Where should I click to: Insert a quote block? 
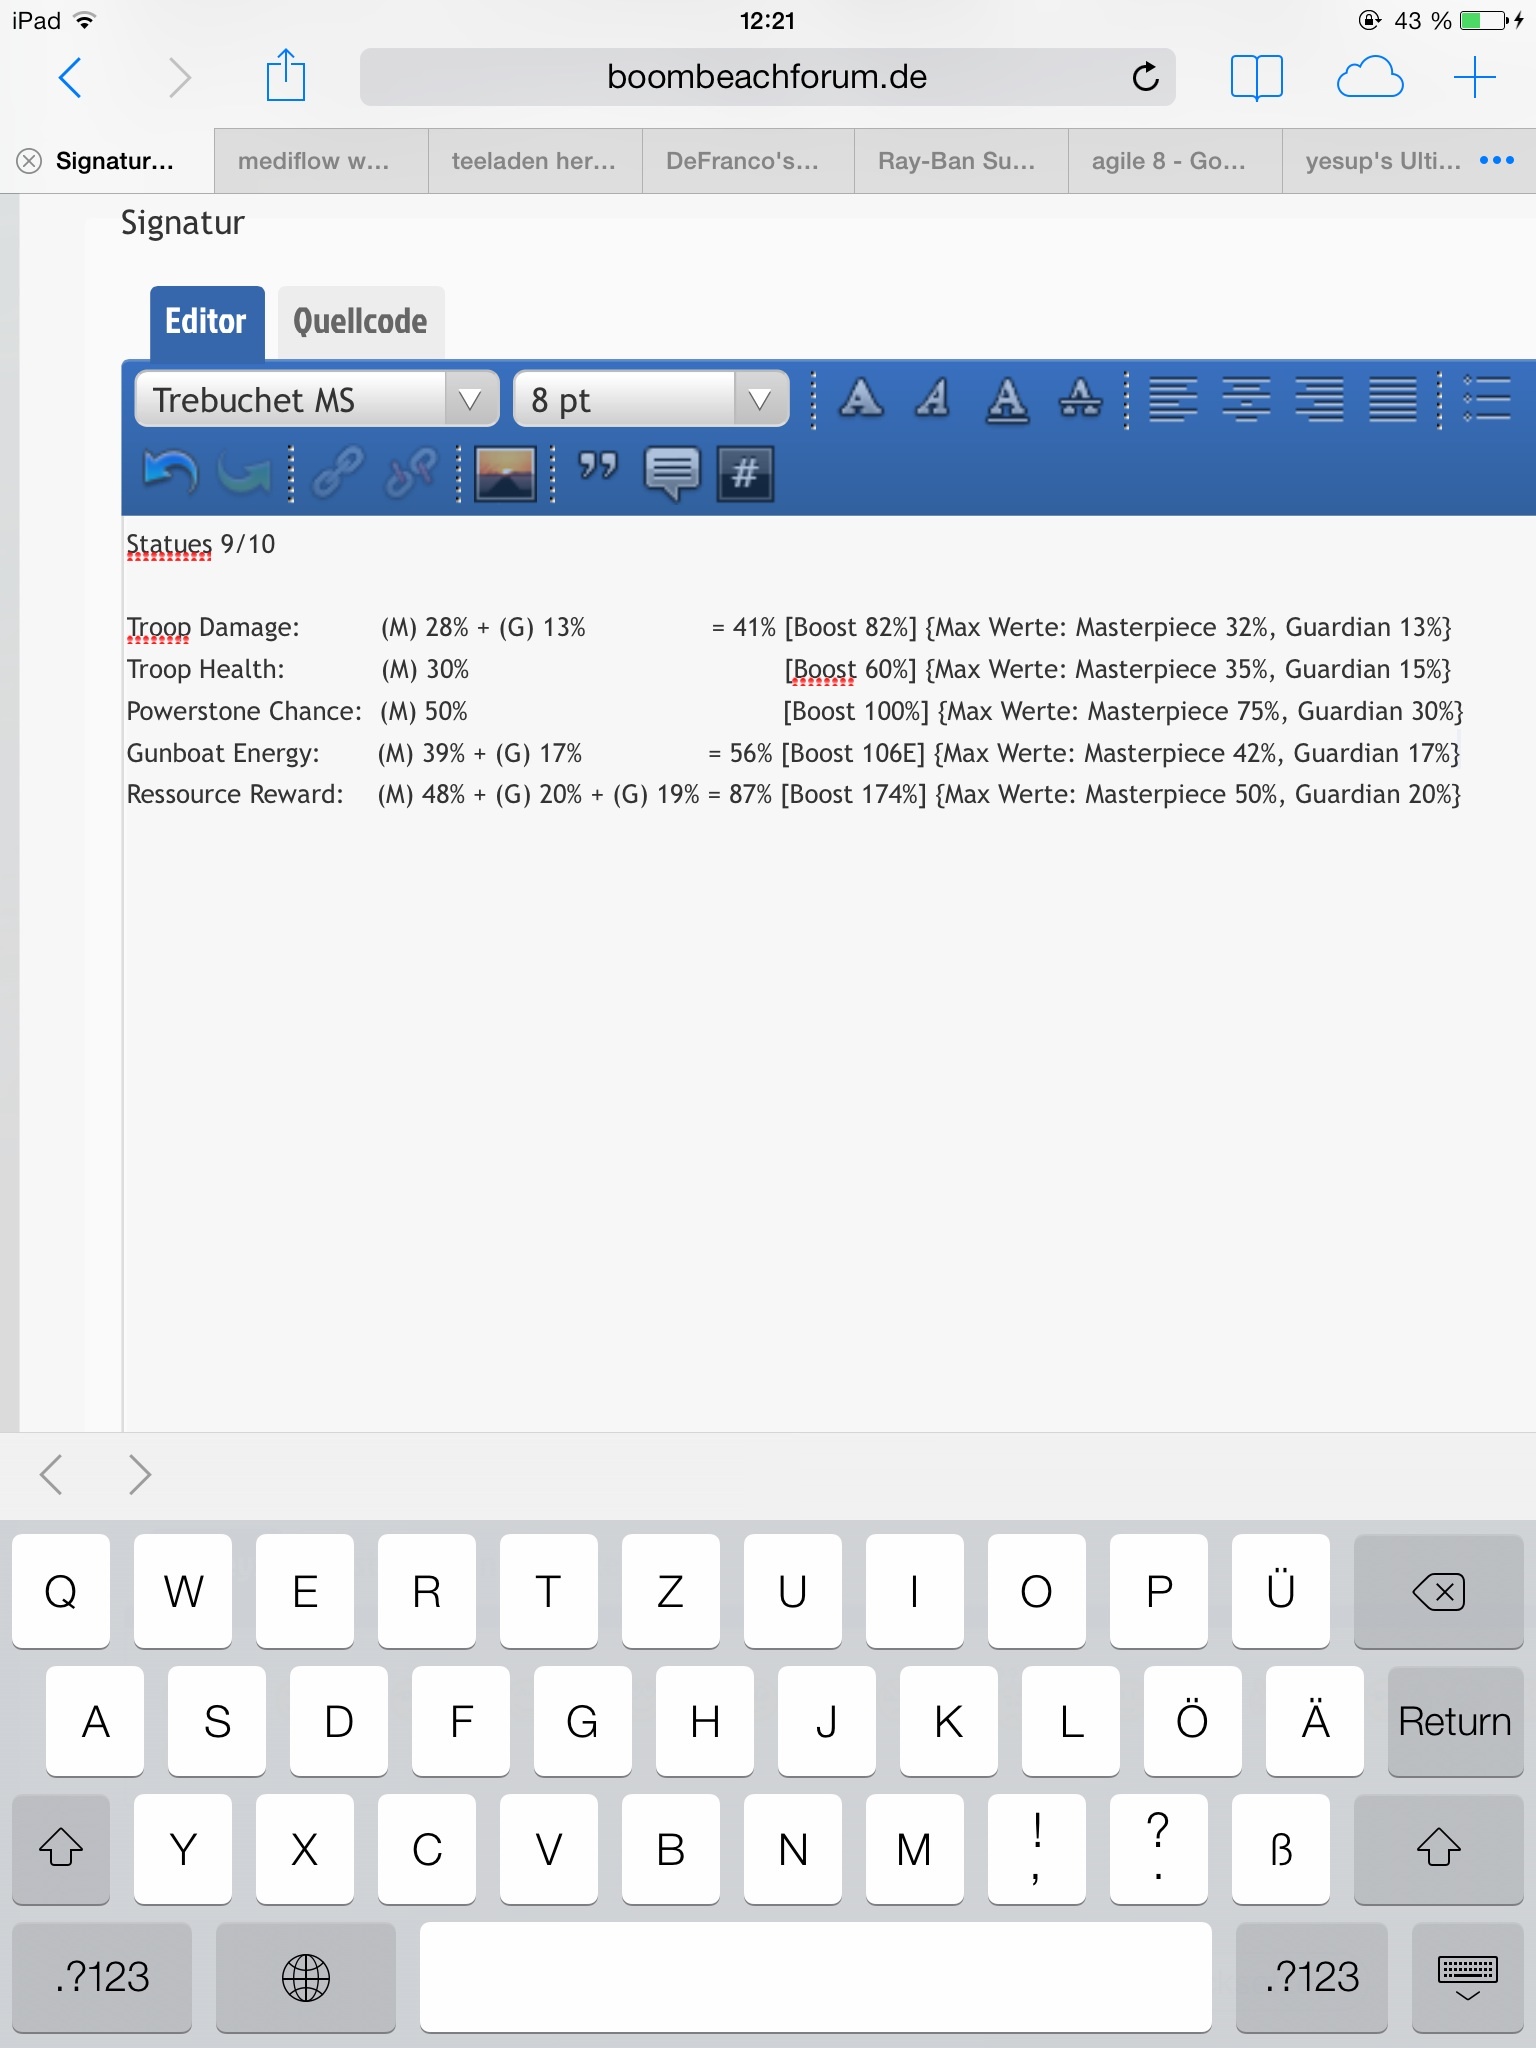(598, 468)
